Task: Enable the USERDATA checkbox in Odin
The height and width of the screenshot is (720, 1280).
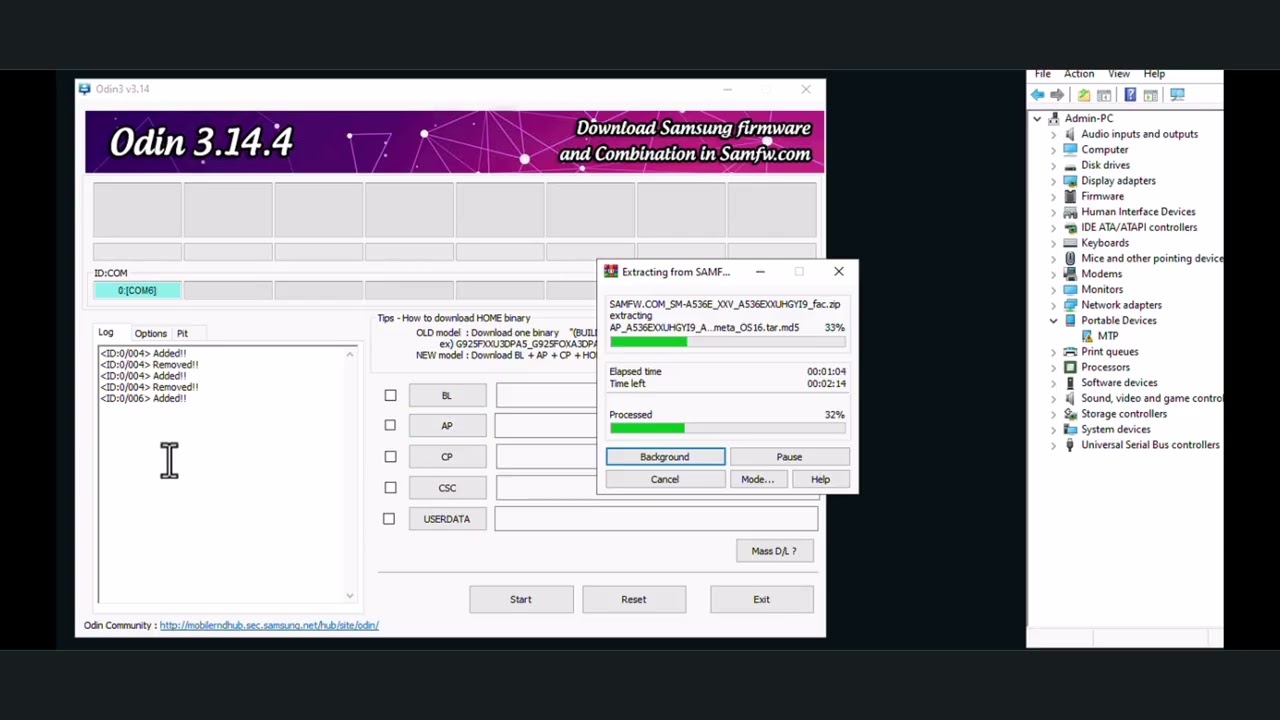Action: click(389, 518)
